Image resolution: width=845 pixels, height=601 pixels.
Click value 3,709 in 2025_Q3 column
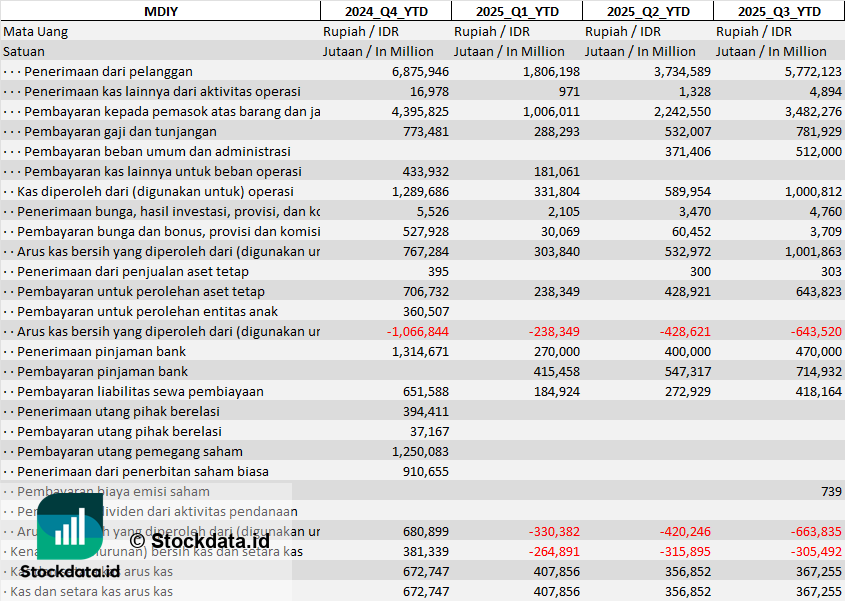[x=825, y=231]
